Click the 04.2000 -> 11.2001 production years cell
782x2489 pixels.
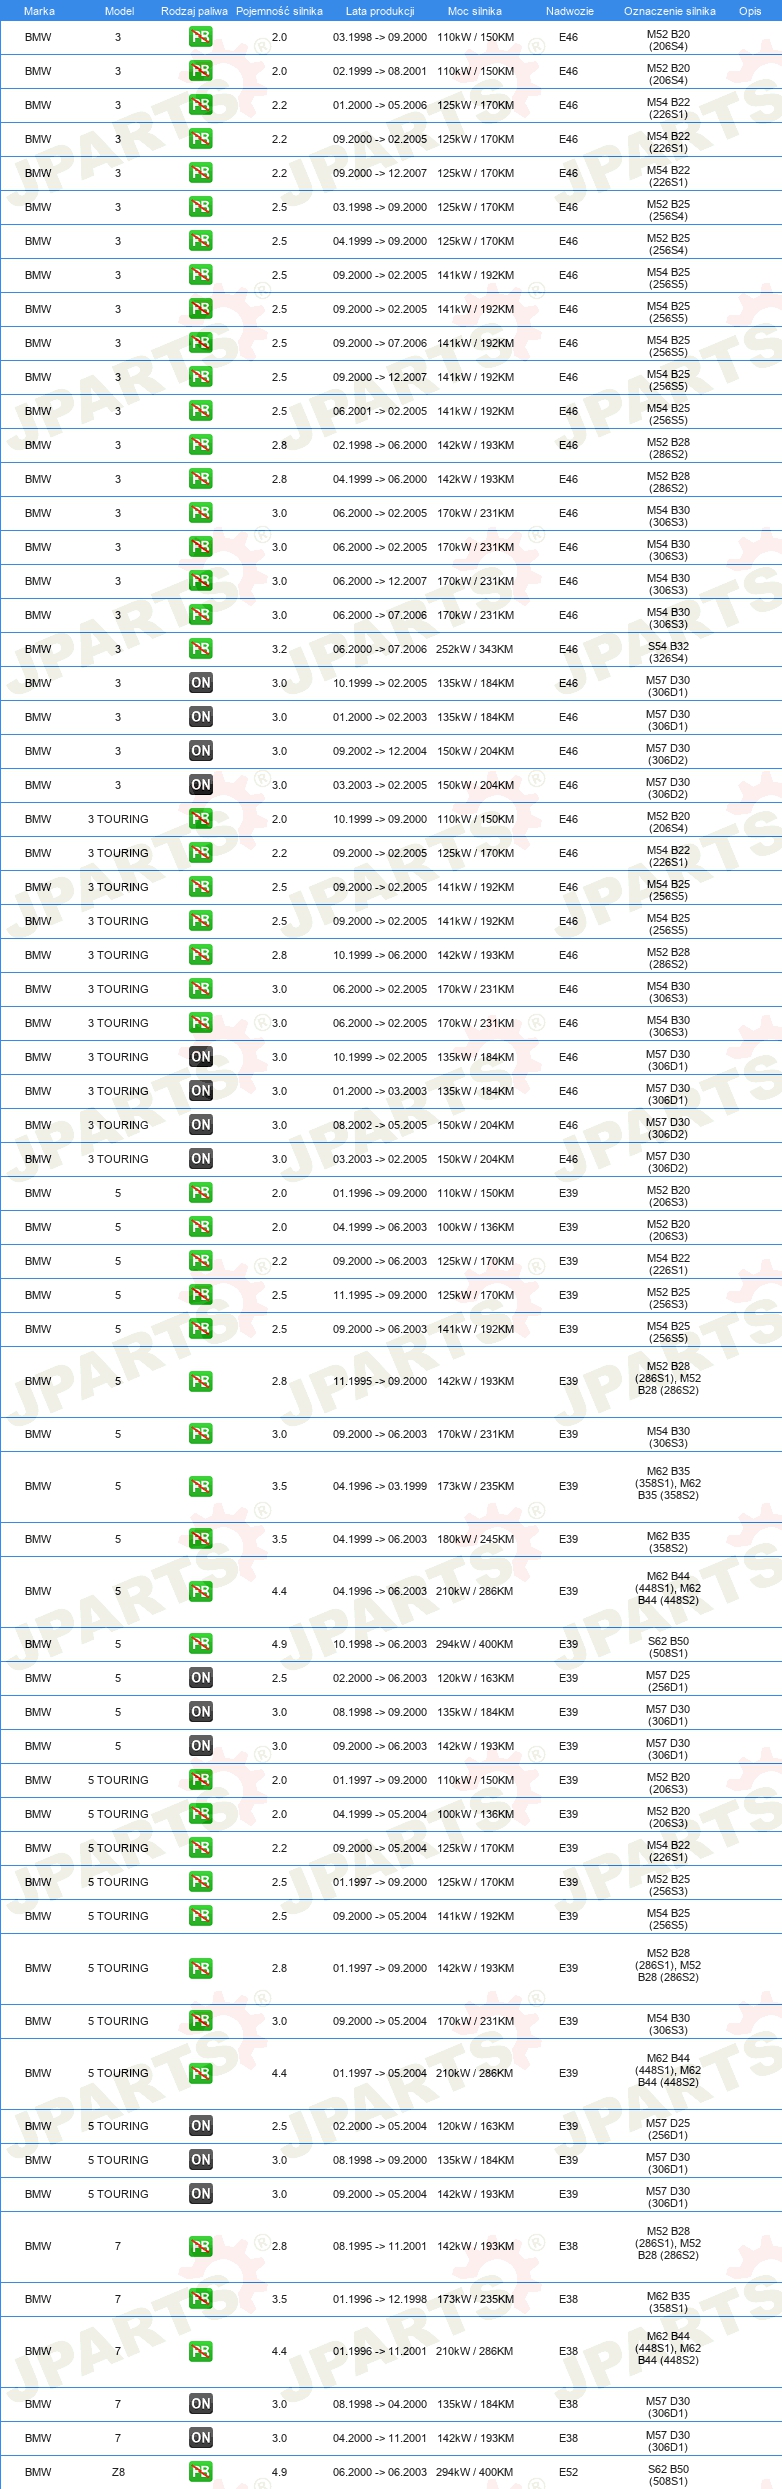click(380, 2438)
